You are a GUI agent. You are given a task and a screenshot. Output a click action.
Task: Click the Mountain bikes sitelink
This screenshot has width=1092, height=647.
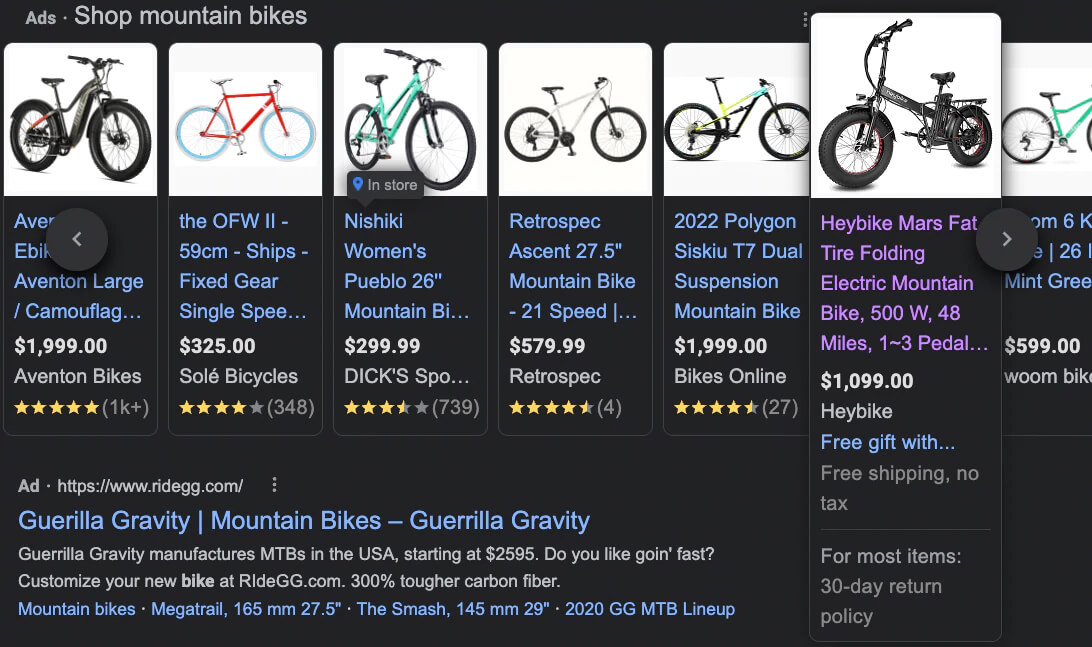(77, 609)
